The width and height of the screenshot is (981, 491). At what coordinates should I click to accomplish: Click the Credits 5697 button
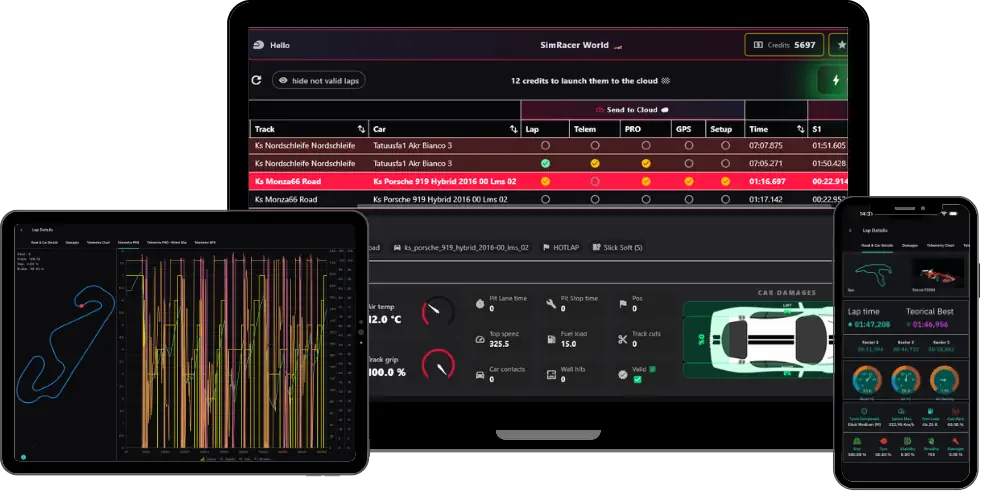pos(783,45)
